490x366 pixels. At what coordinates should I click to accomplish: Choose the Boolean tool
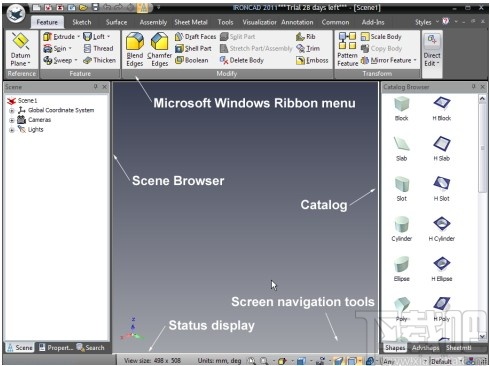[192, 60]
